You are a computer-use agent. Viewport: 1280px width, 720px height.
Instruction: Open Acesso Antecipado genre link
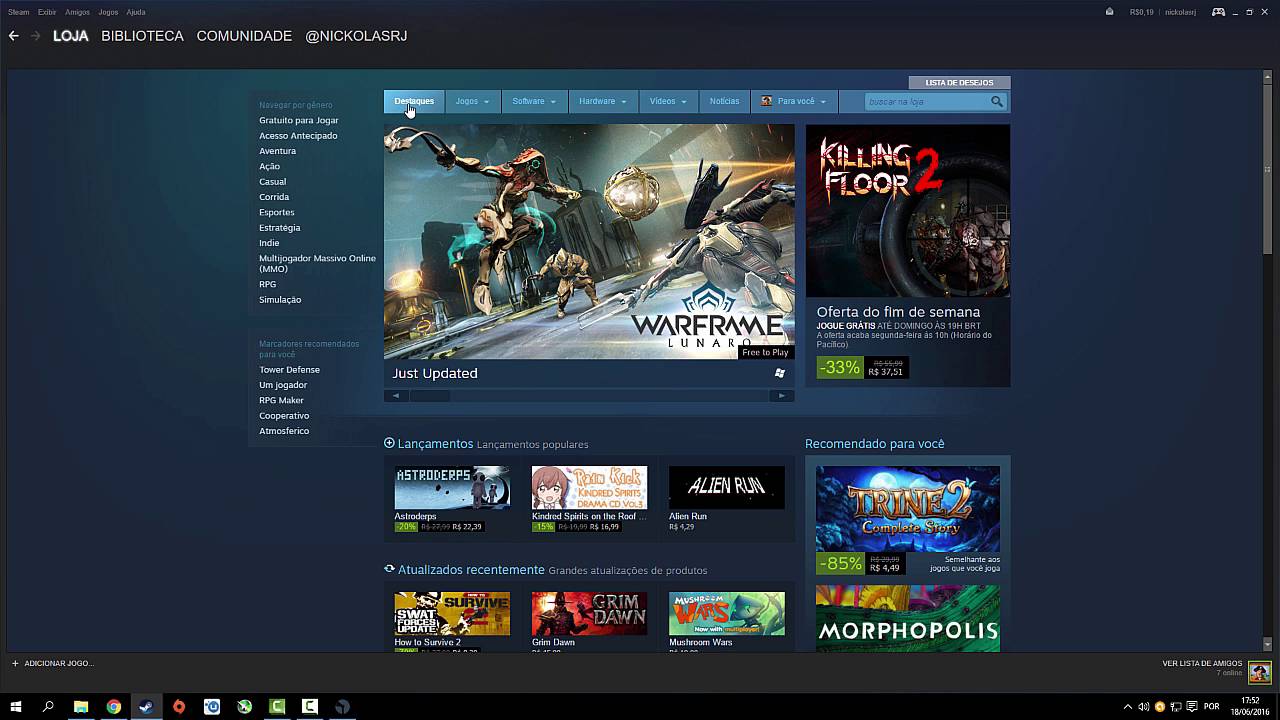coord(298,135)
